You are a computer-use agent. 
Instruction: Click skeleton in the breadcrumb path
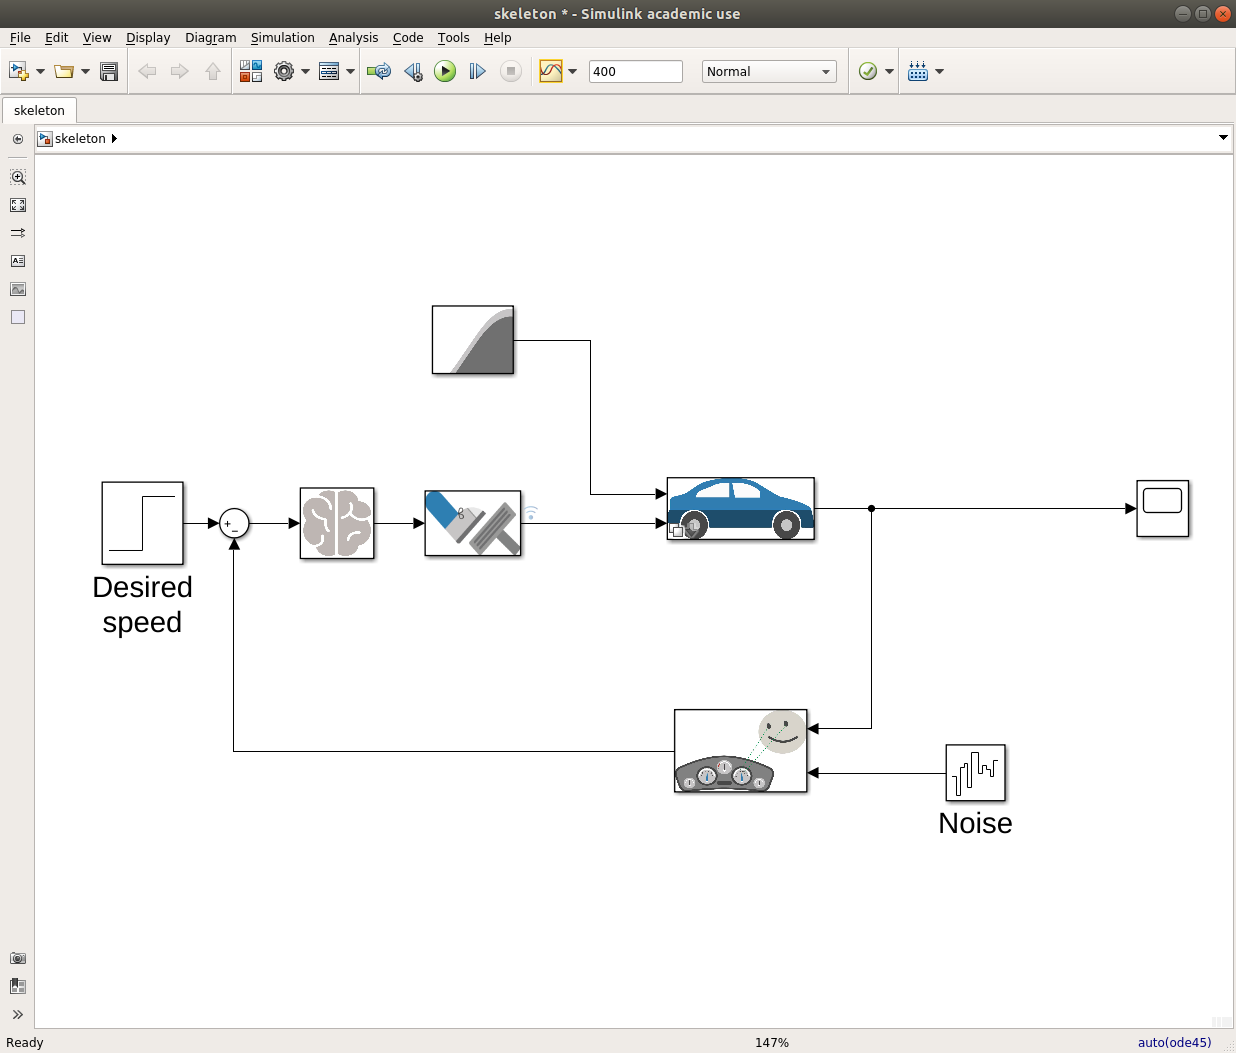pyautogui.click(x=80, y=138)
